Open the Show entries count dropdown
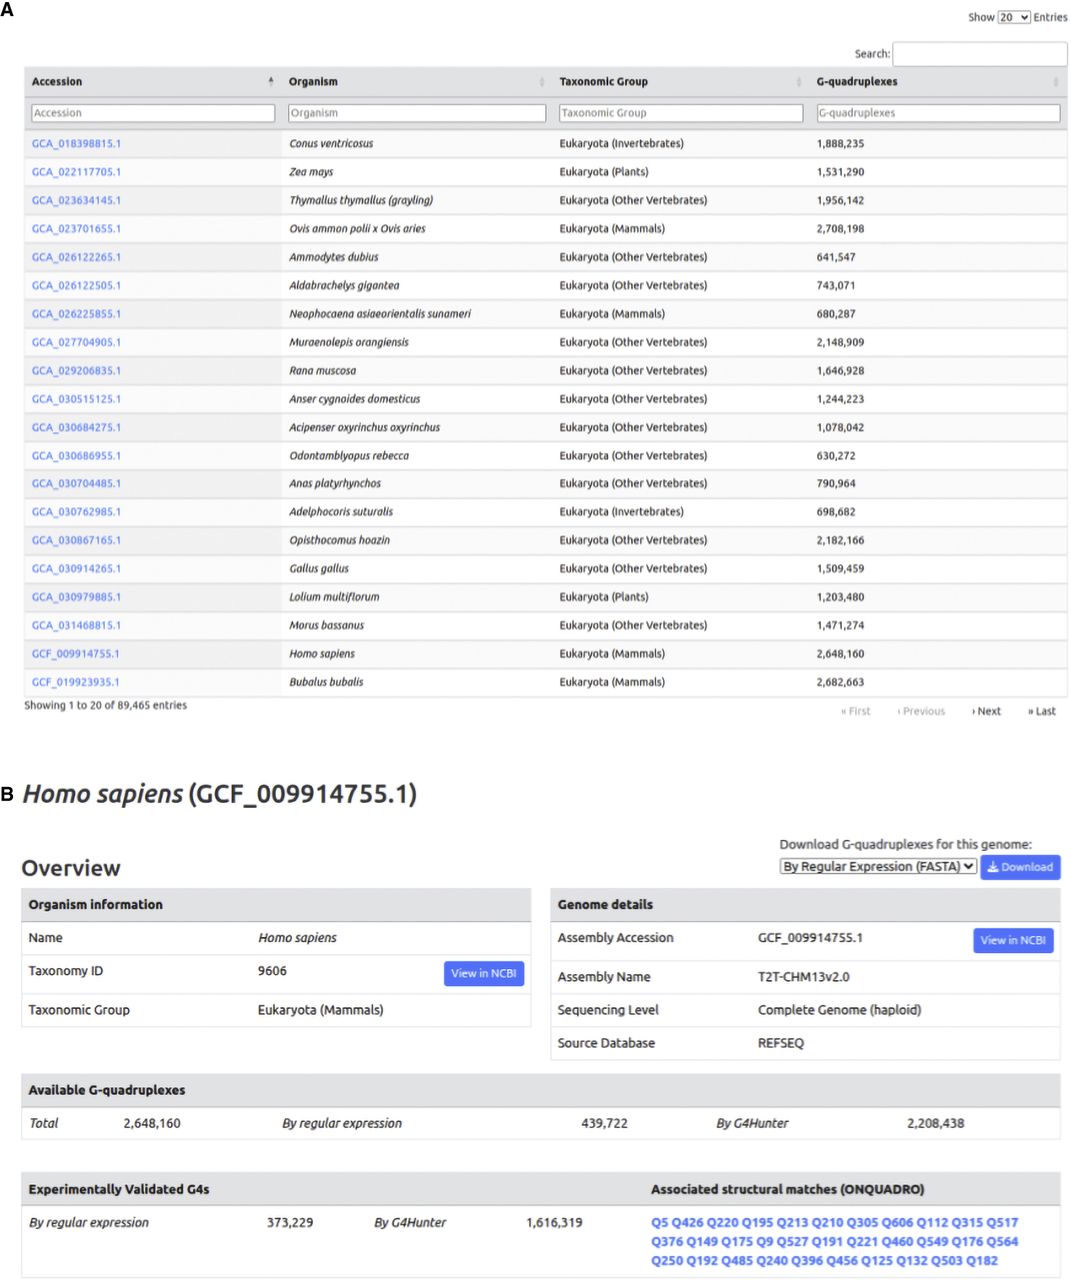Viewport: 1071px width, 1280px height. (x=1013, y=17)
